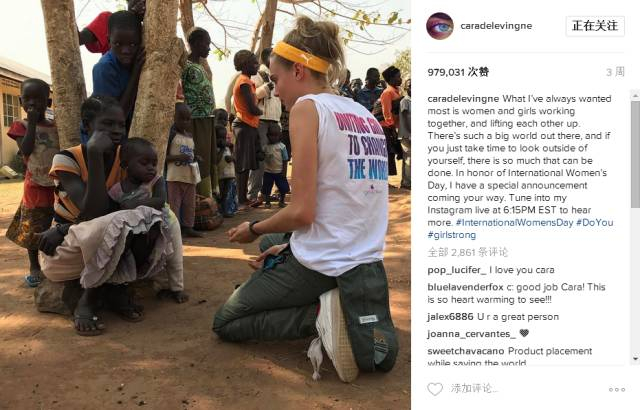Open commenter jalex6886 profile

click(x=450, y=317)
